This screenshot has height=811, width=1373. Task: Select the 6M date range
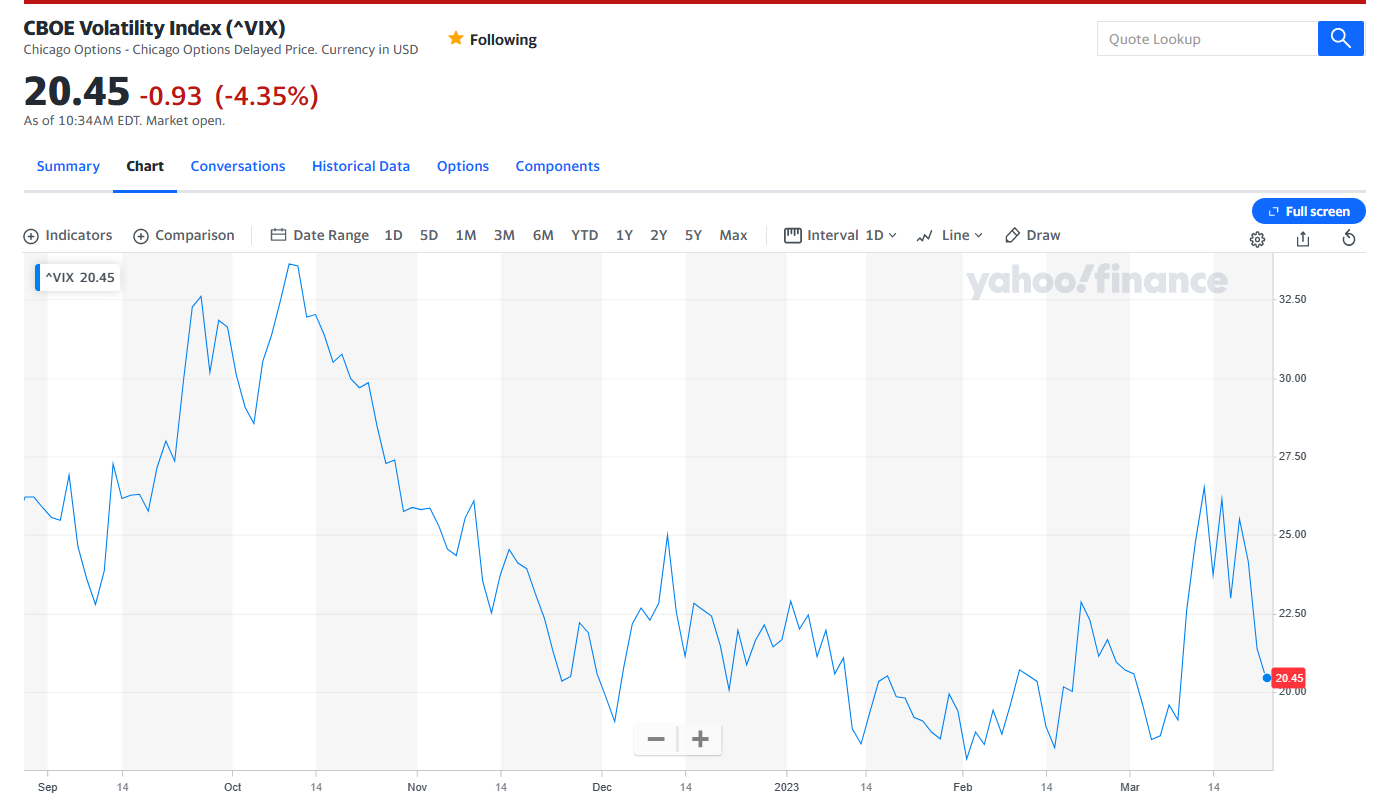click(x=543, y=235)
